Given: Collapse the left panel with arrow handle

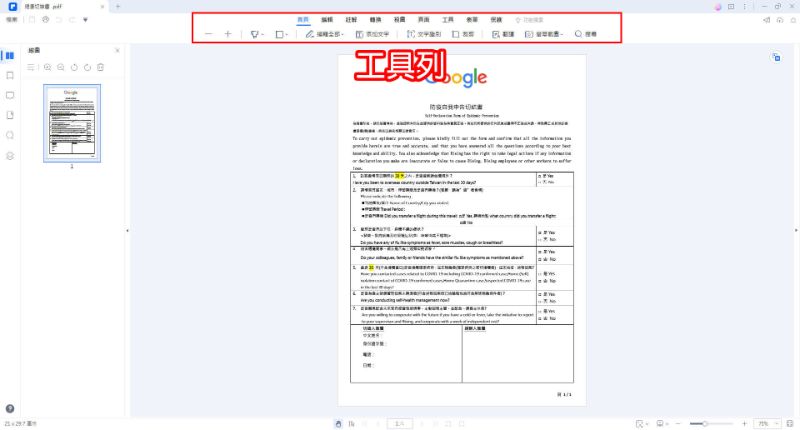Looking at the screenshot, I should (x=127, y=231).
